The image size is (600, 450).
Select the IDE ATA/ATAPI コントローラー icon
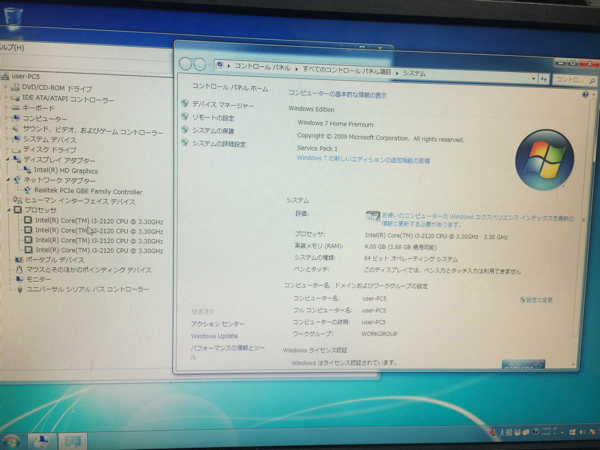16,98
